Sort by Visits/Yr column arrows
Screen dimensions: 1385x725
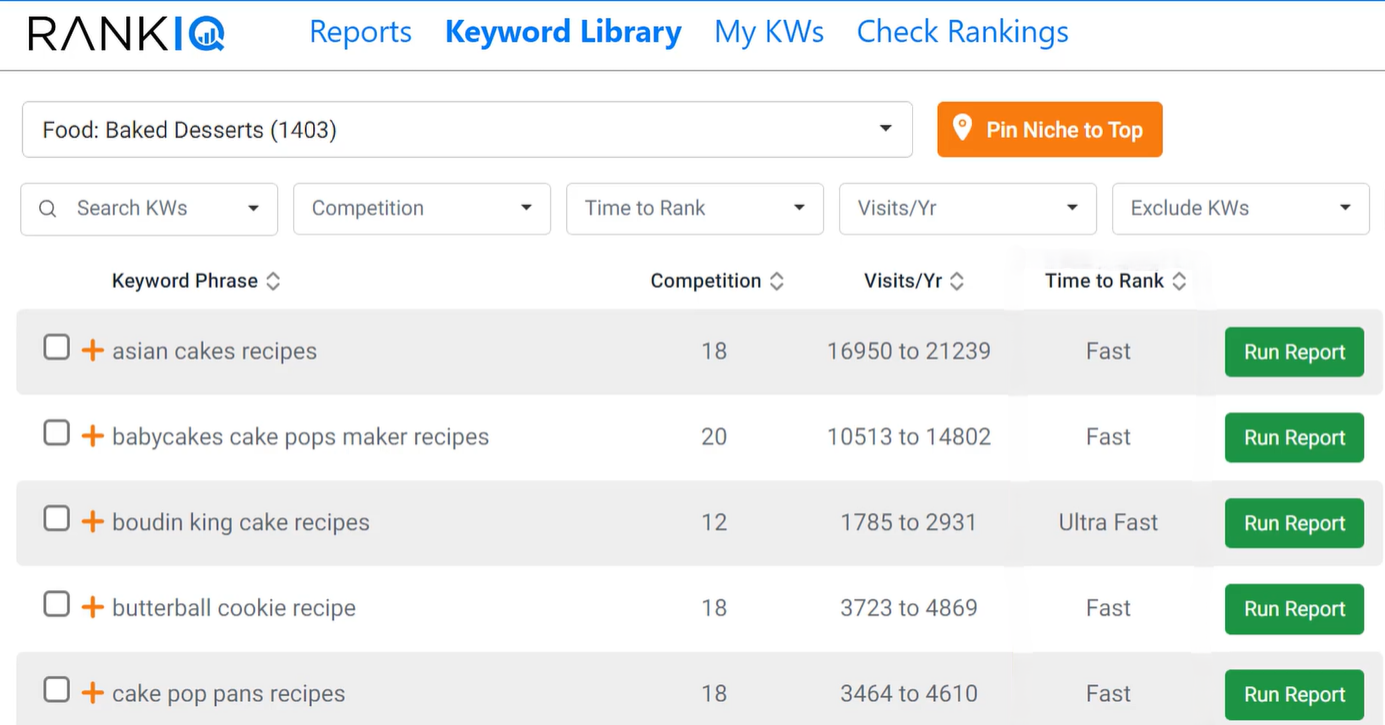pyautogui.click(x=957, y=281)
